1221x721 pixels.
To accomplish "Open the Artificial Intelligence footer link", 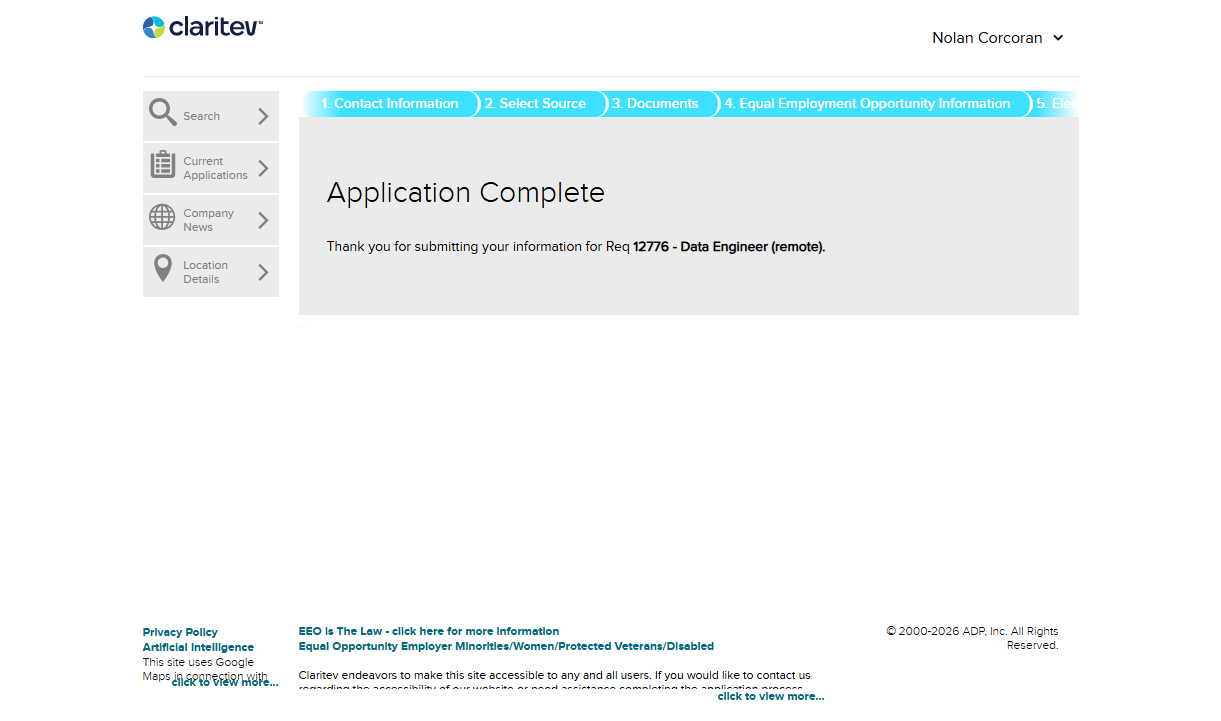I will click(198, 647).
